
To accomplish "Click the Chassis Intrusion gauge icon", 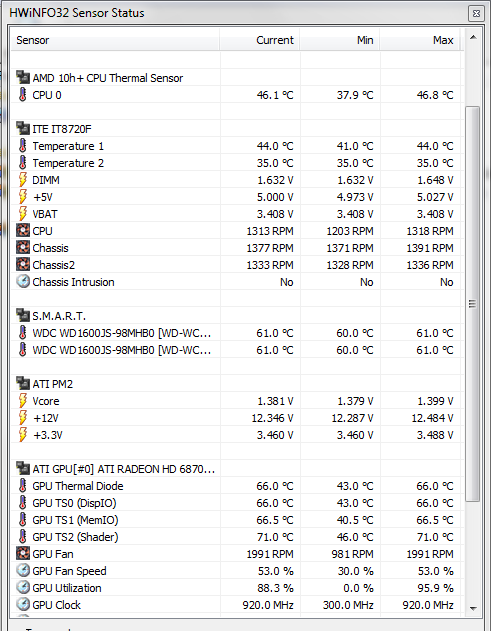I will pos(23,282).
